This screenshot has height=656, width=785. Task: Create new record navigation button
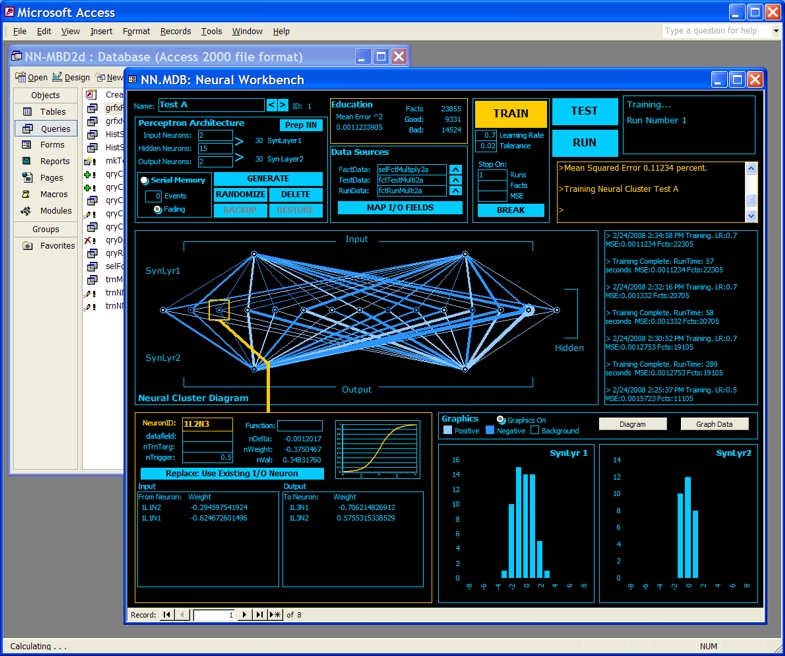click(x=275, y=614)
